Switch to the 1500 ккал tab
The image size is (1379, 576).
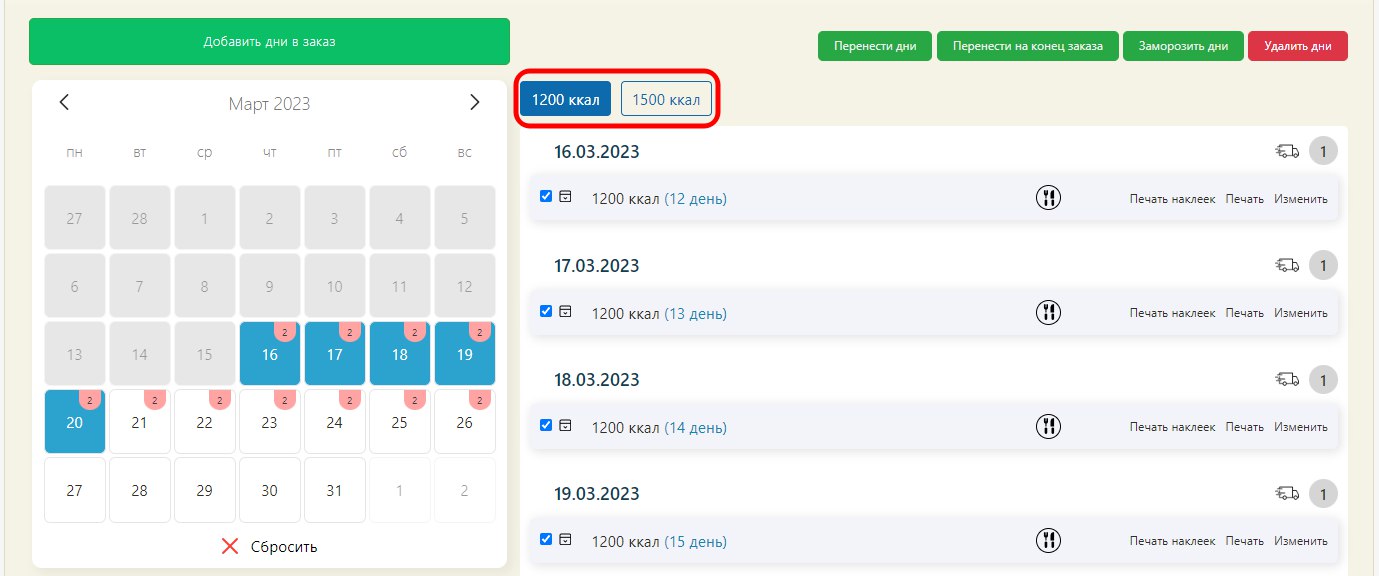coord(666,99)
